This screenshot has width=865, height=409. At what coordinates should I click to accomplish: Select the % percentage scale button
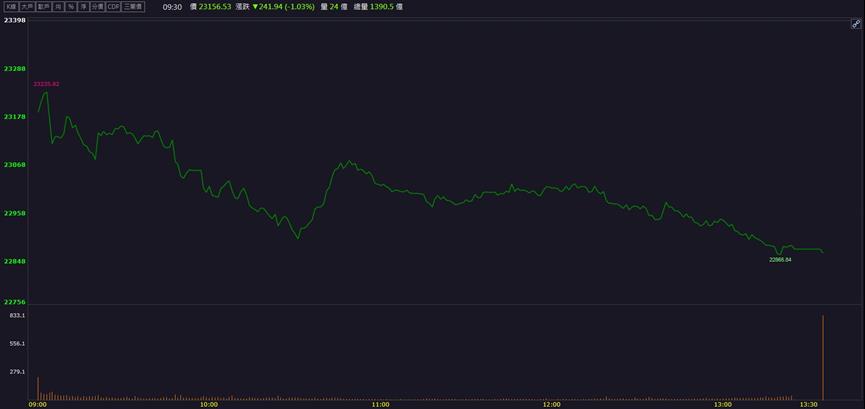tap(71, 7)
